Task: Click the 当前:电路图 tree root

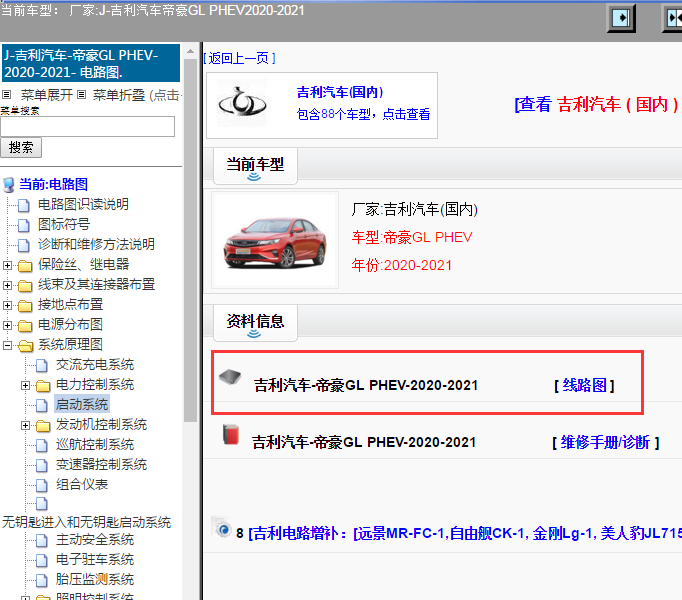Action: 53,184
